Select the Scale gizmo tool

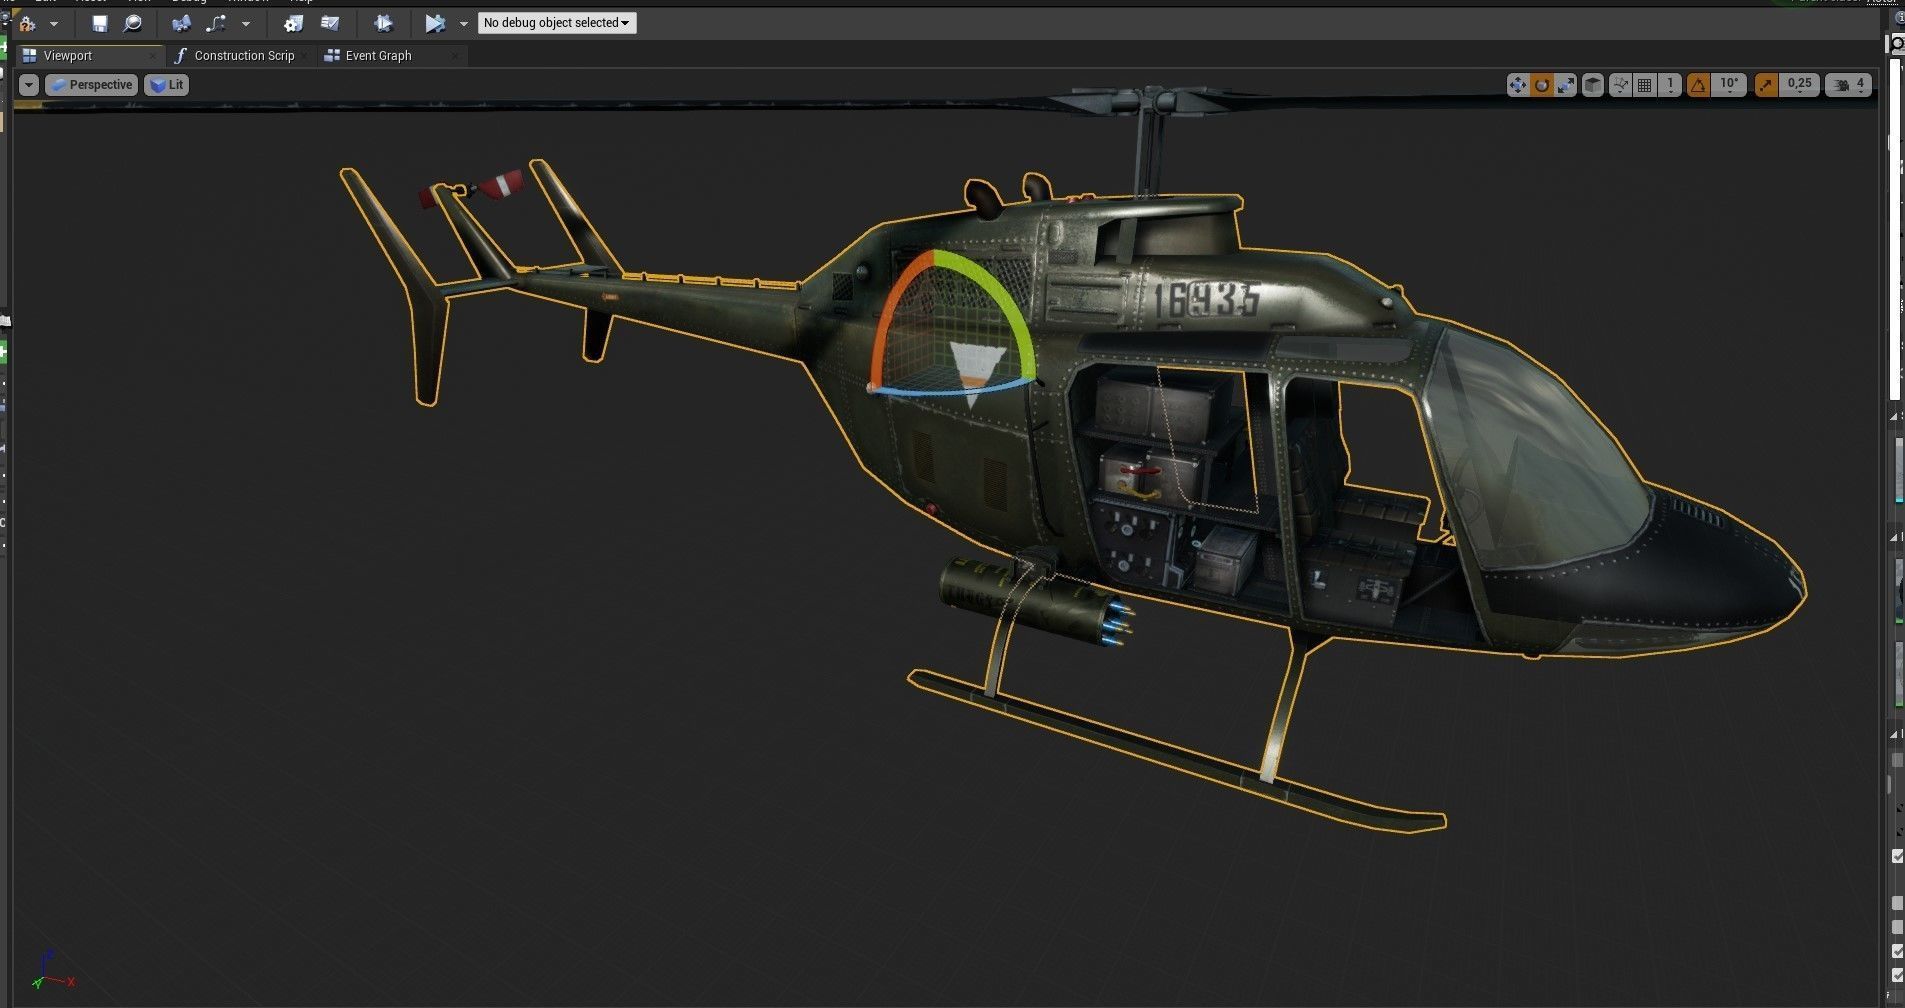(x=1566, y=85)
